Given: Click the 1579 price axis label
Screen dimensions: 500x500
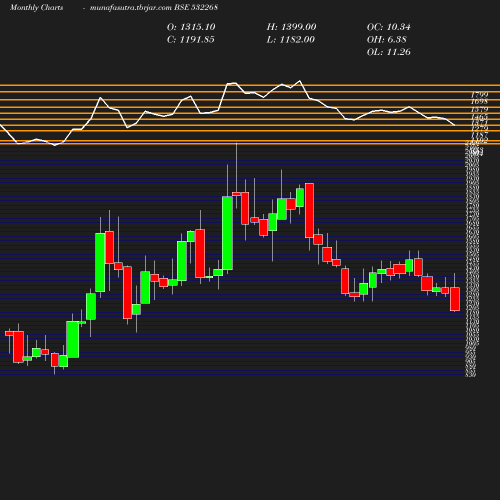Looking at the screenshot, I should [479, 109].
